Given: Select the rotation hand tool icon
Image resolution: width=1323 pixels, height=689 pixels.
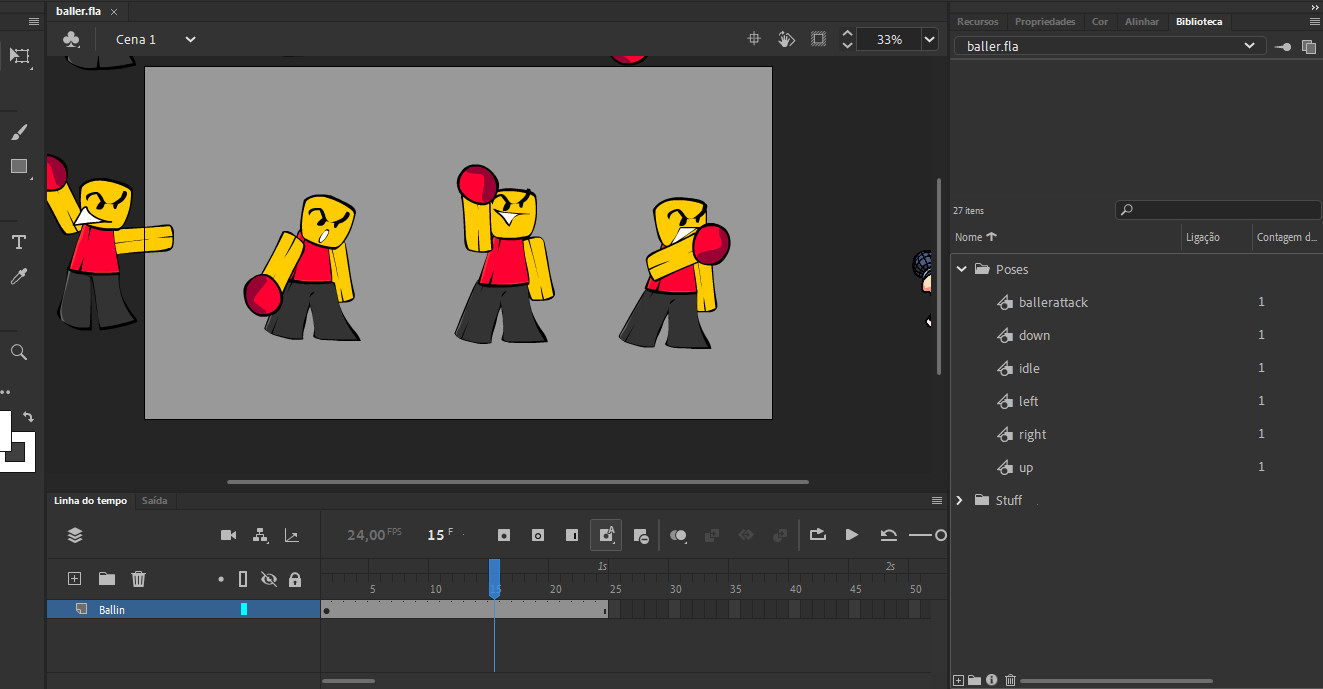Looking at the screenshot, I should (787, 39).
